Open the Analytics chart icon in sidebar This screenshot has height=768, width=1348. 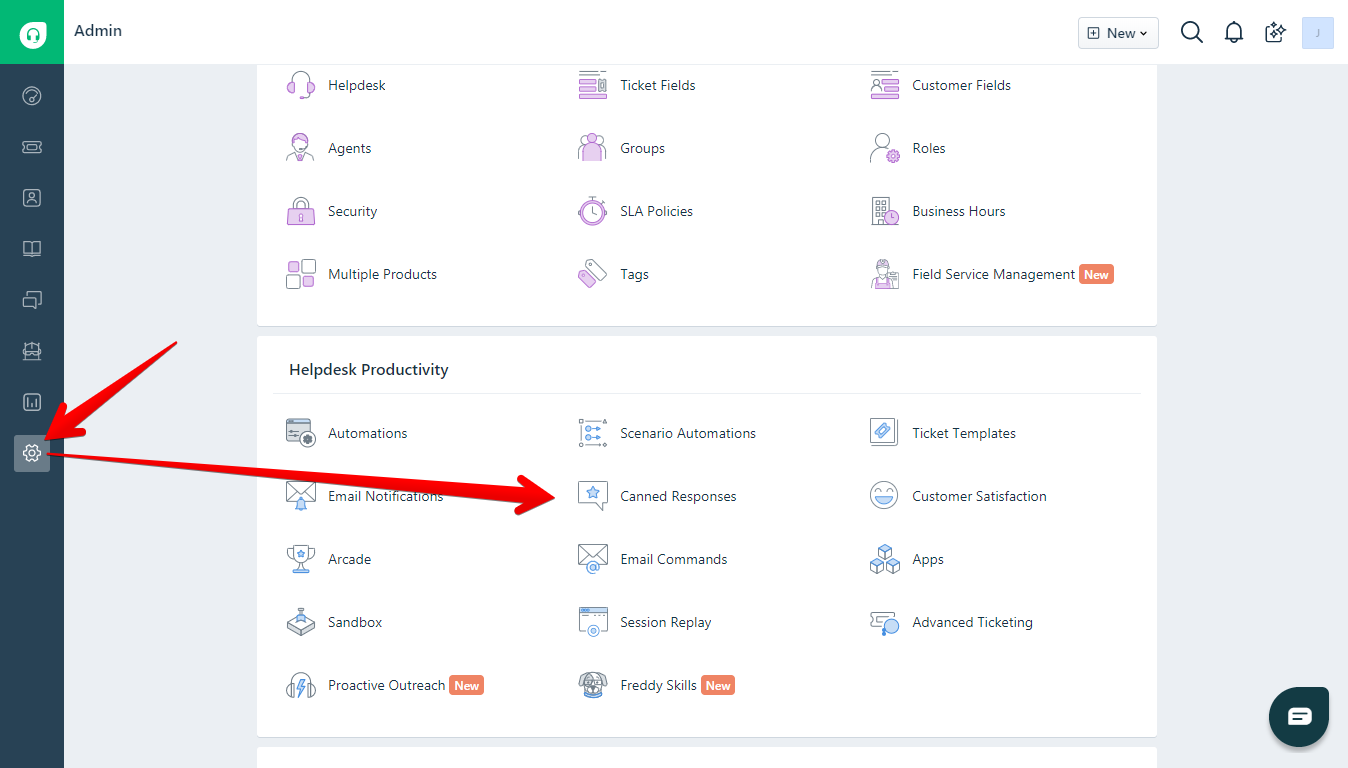[32, 402]
